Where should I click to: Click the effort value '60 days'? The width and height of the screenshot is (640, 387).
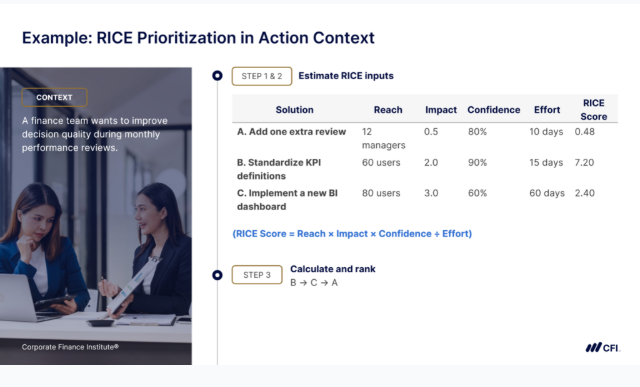click(x=547, y=193)
